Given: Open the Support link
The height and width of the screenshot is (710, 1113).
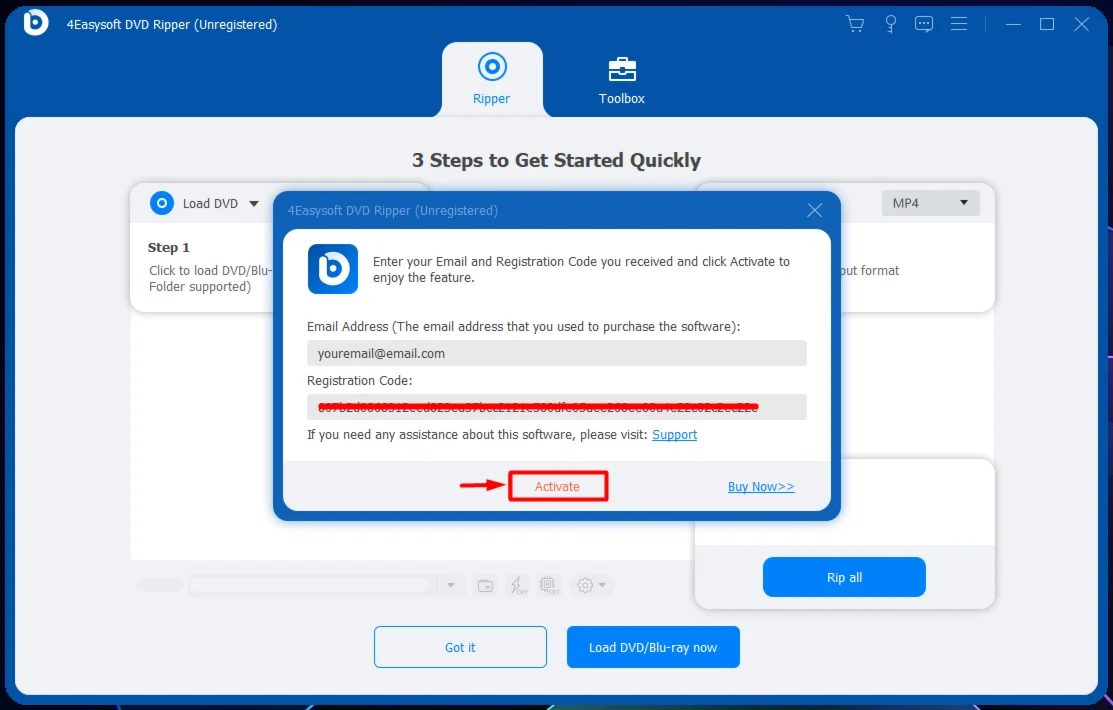Looking at the screenshot, I should [x=674, y=435].
